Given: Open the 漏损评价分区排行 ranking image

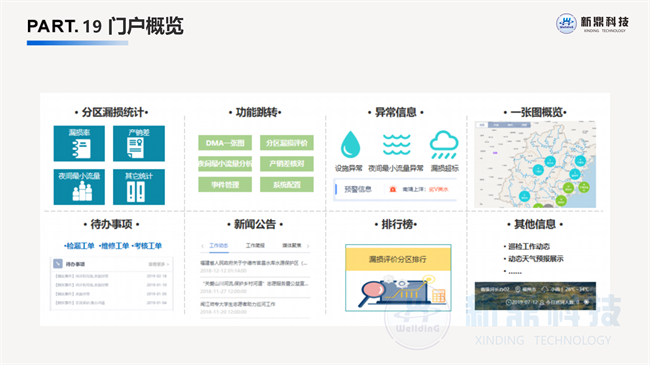Looking at the screenshot, I should coord(398,277).
